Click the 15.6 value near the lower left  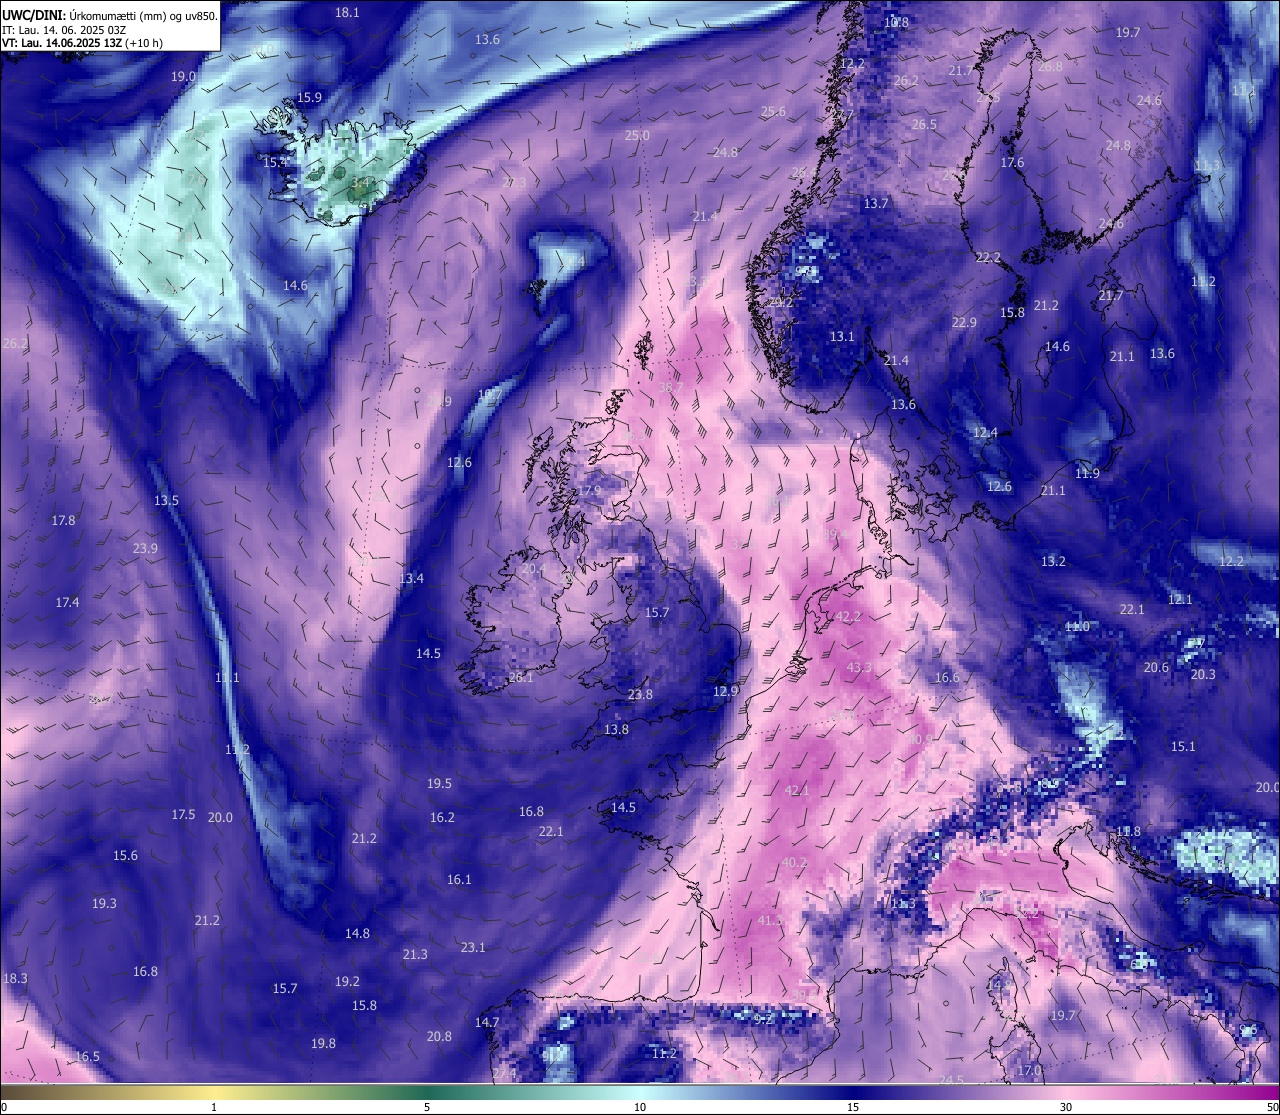pos(125,856)
